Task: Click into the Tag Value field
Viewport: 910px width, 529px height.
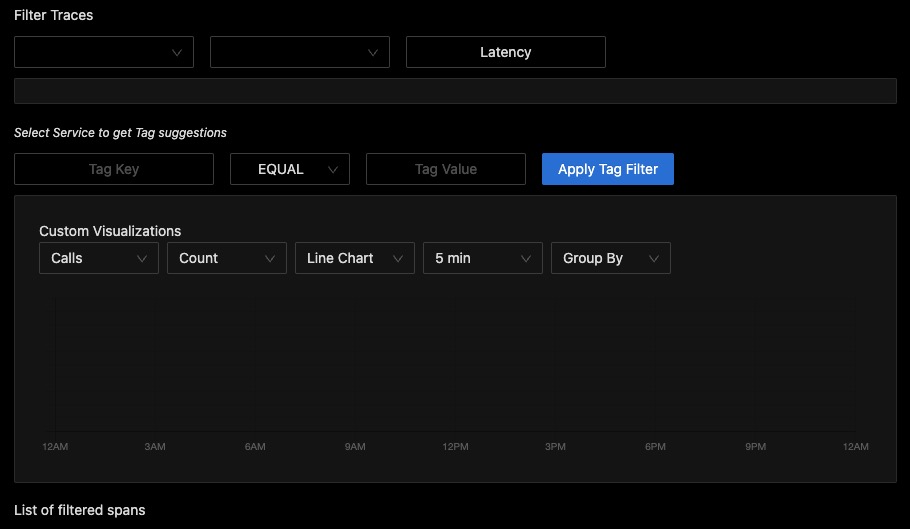Action: coord(445,169)
